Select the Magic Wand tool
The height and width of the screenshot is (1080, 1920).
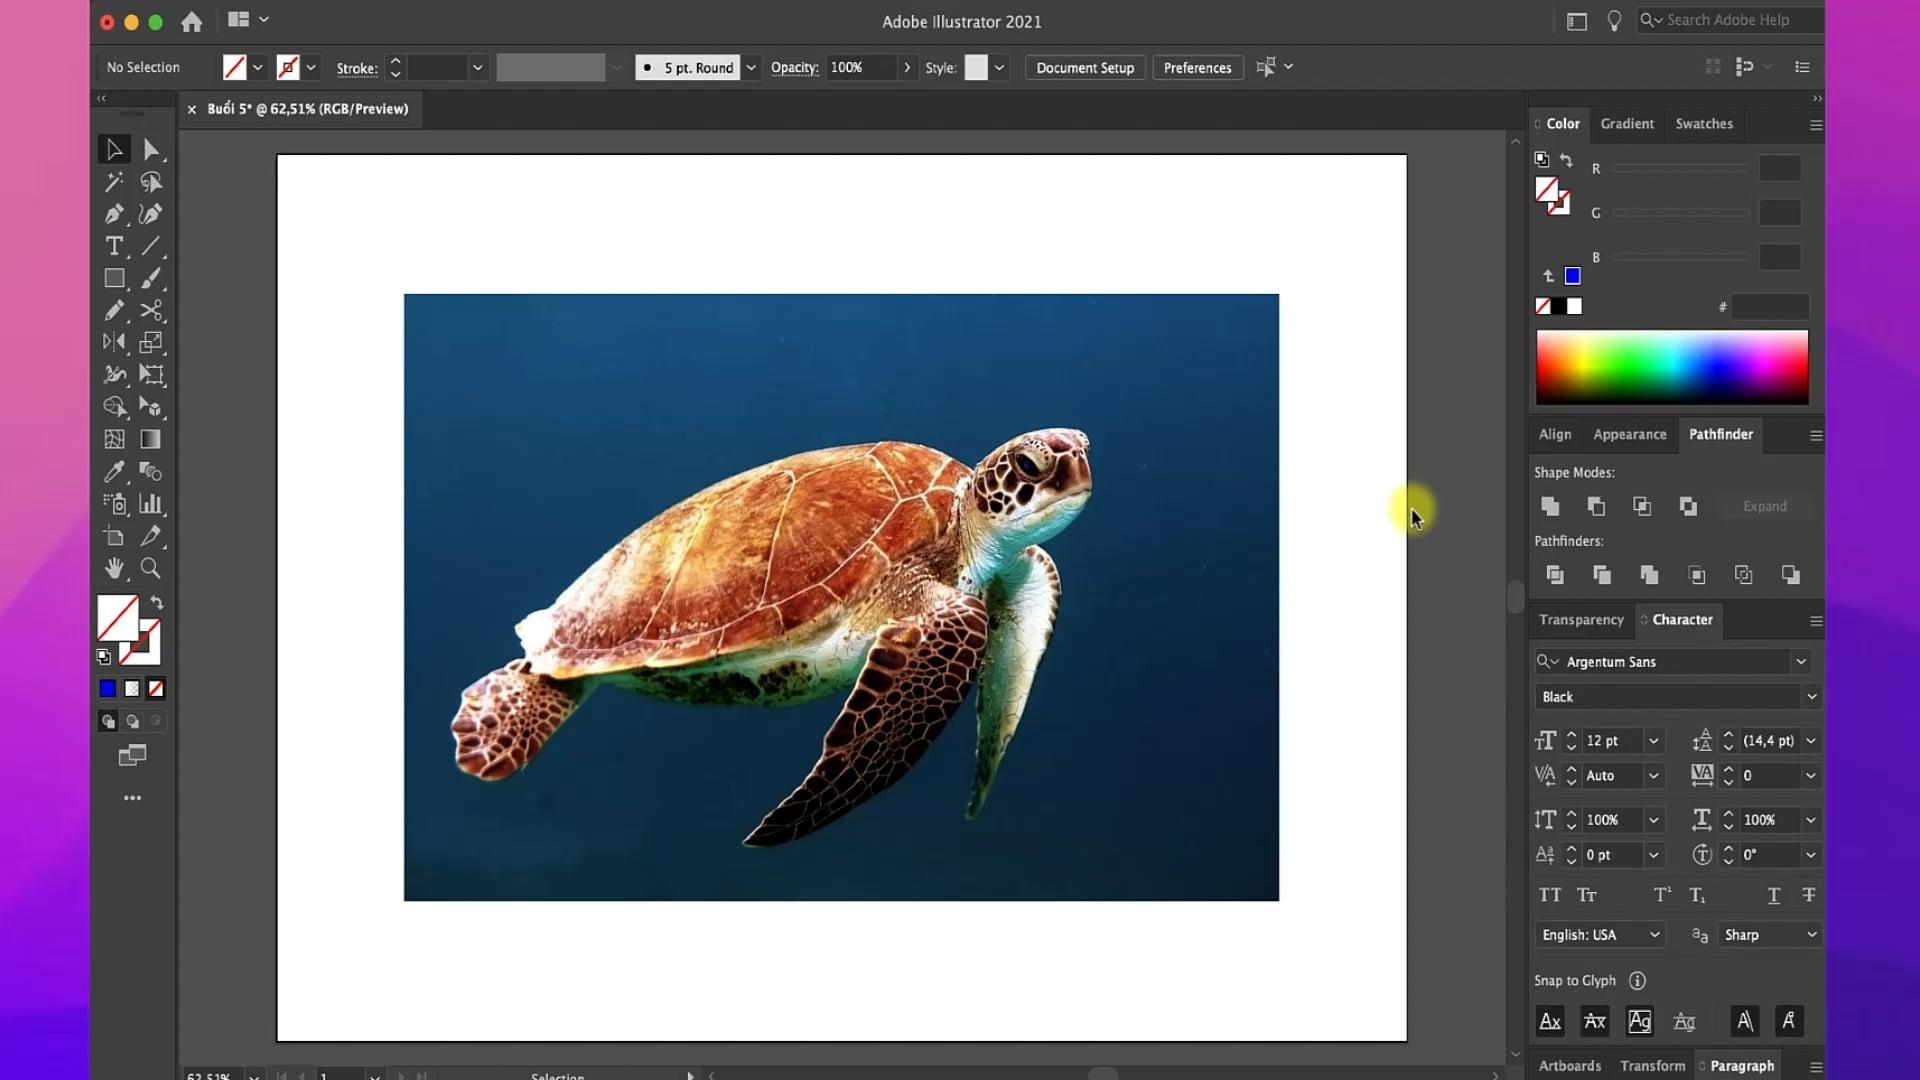[114, 182]
